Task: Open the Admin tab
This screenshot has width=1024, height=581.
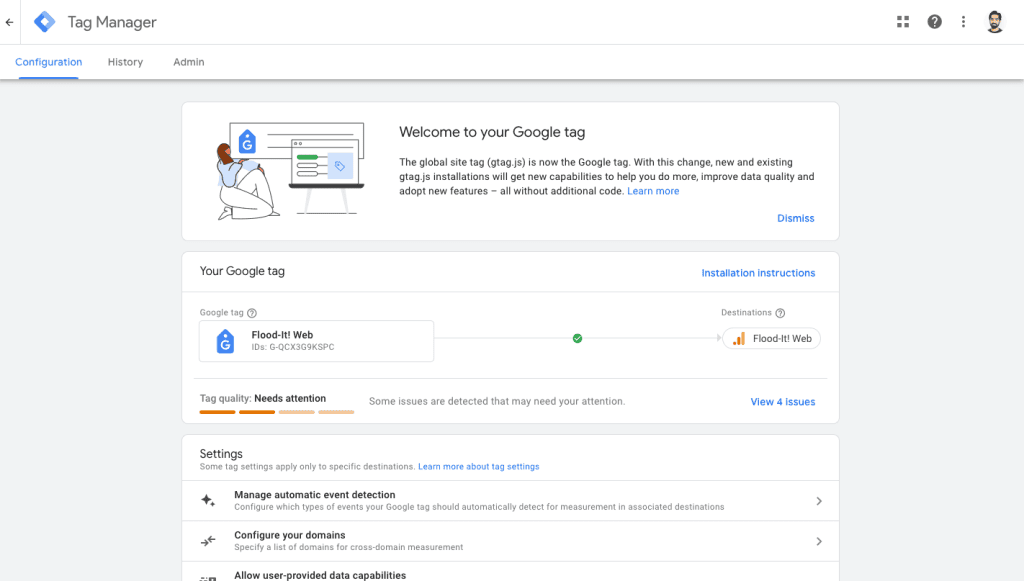Action: click(188, 61)
